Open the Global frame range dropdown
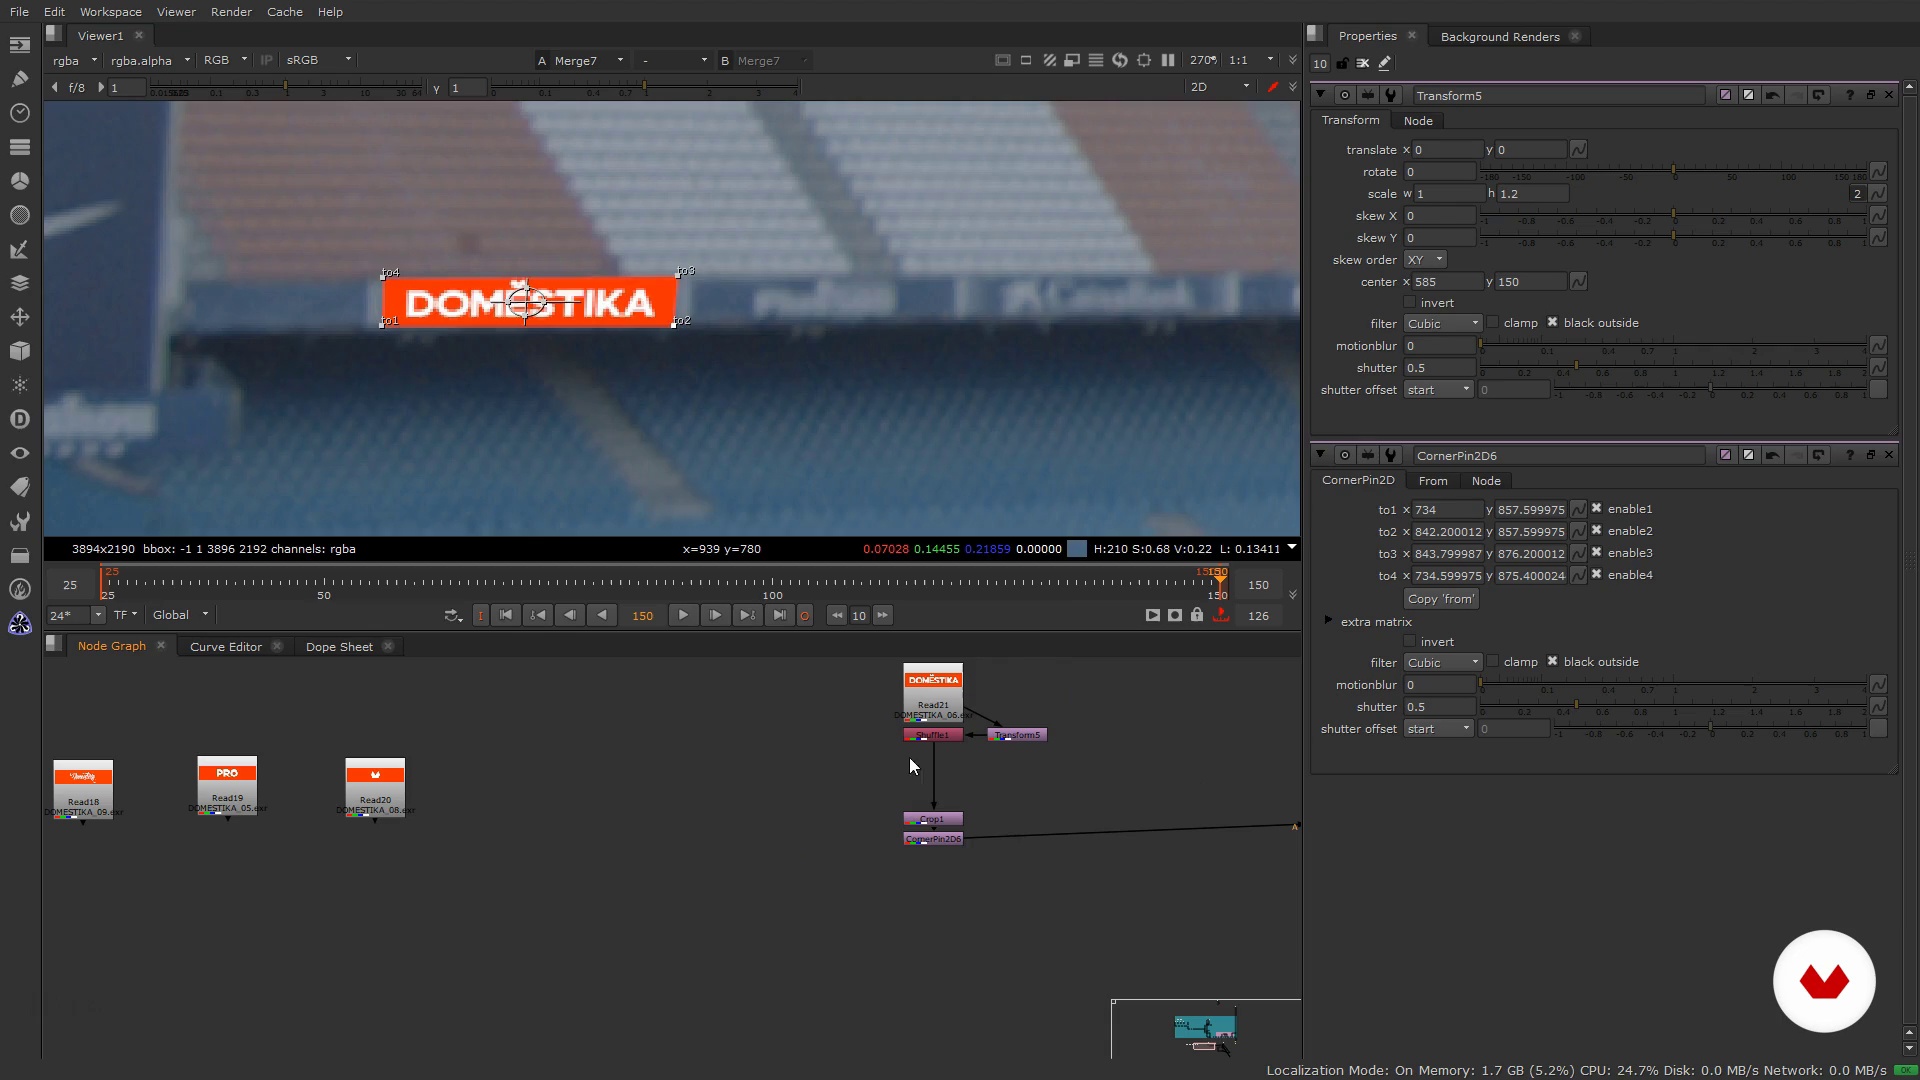The image size is (1920, 1080). click(180, 615)
